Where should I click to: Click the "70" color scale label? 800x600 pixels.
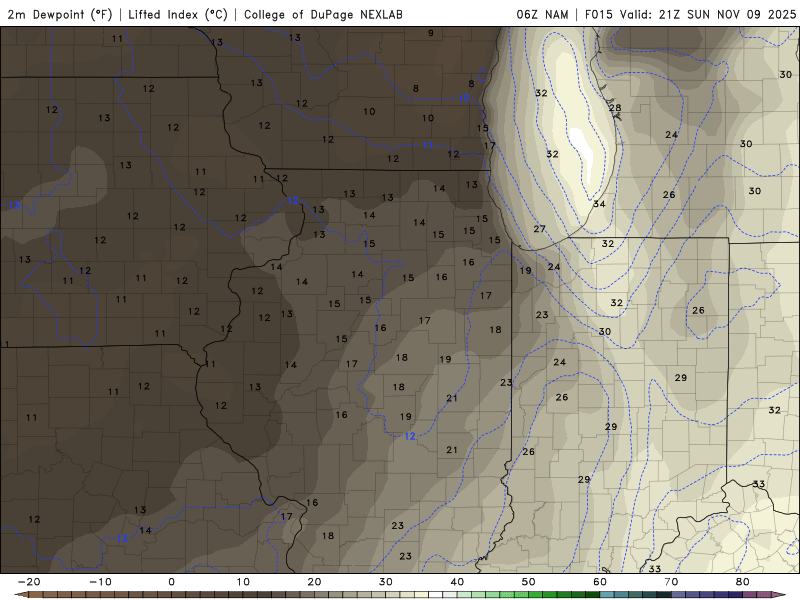pos(671,582)
